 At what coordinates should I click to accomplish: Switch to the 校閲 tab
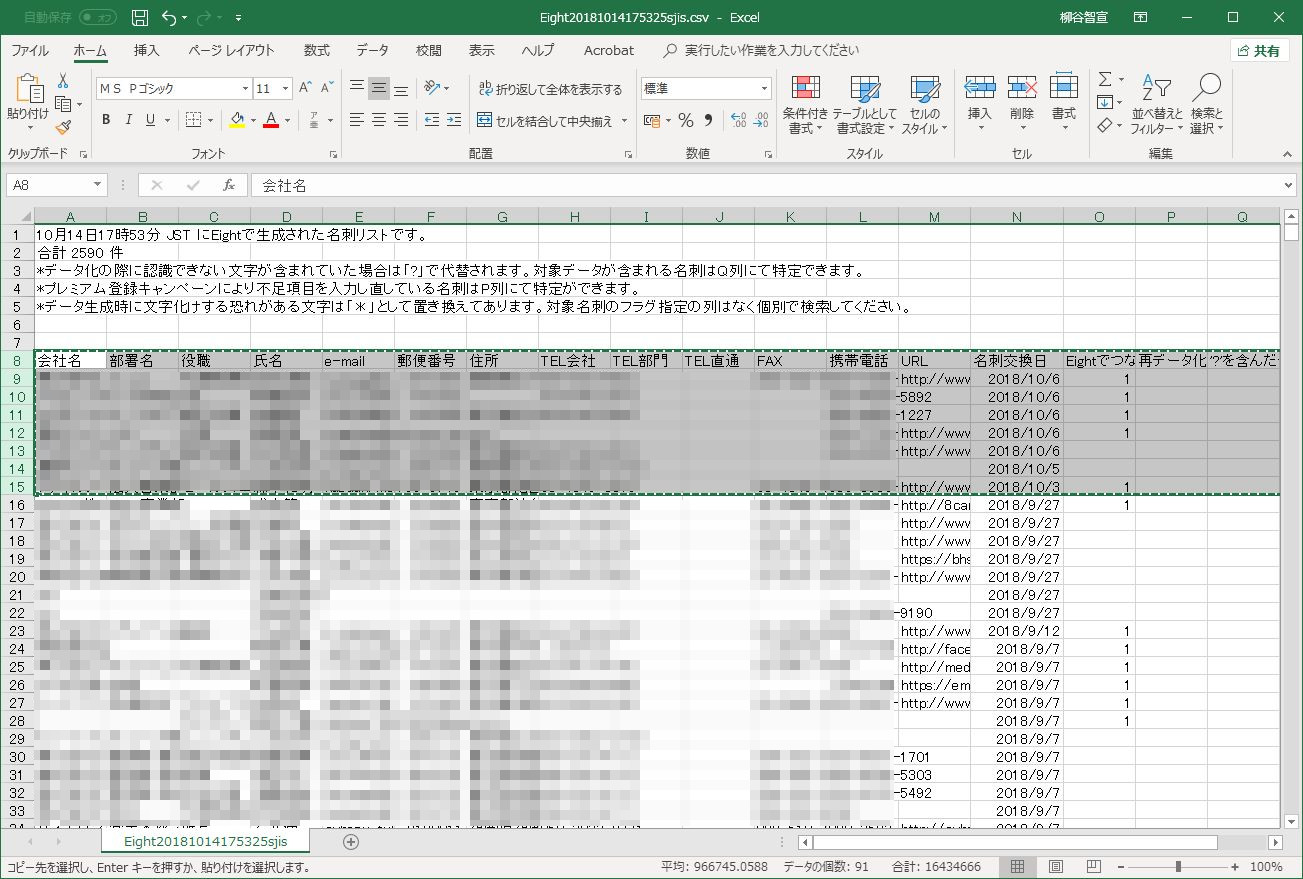tap(429, 50)
